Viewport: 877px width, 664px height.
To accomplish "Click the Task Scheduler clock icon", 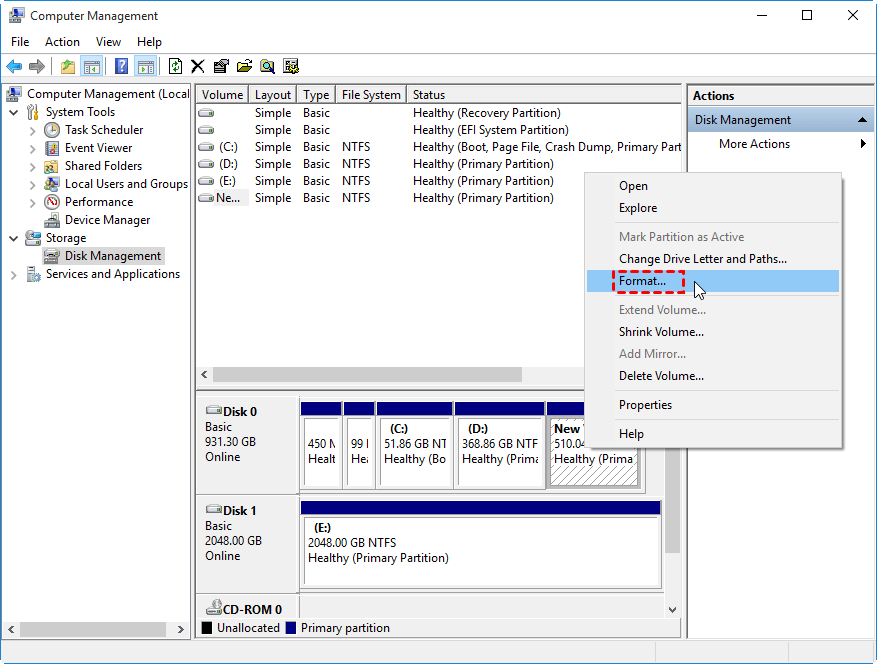I will (52, 130).
